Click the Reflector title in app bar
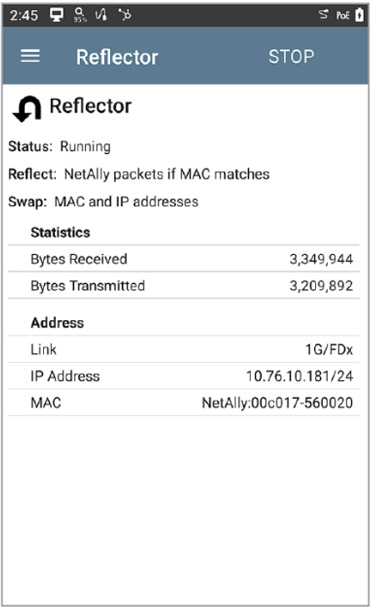This screenshot has width=372, height=610. click(x=117, y=57)
